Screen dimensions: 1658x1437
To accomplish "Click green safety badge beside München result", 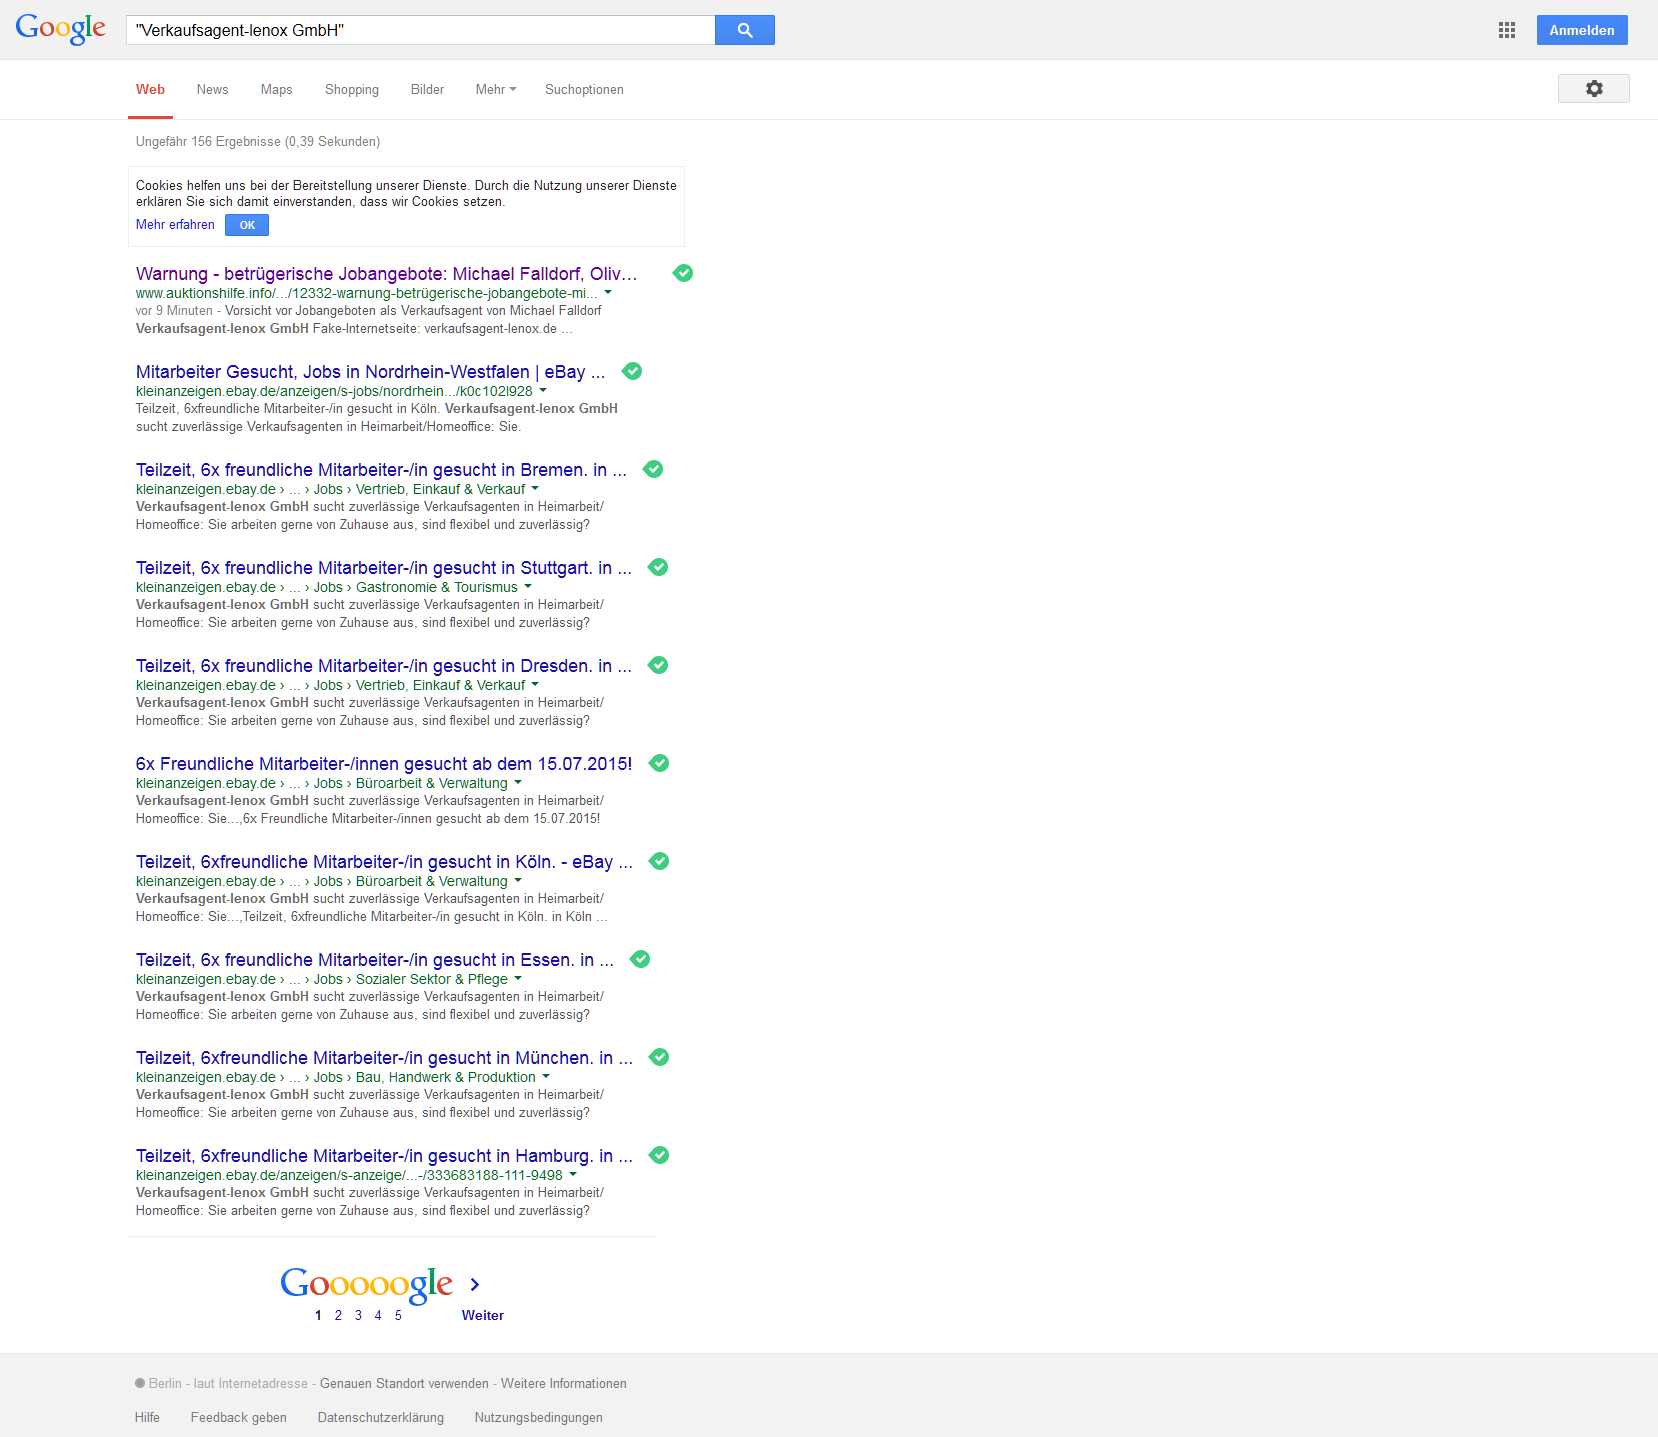I will point(659,1057).
